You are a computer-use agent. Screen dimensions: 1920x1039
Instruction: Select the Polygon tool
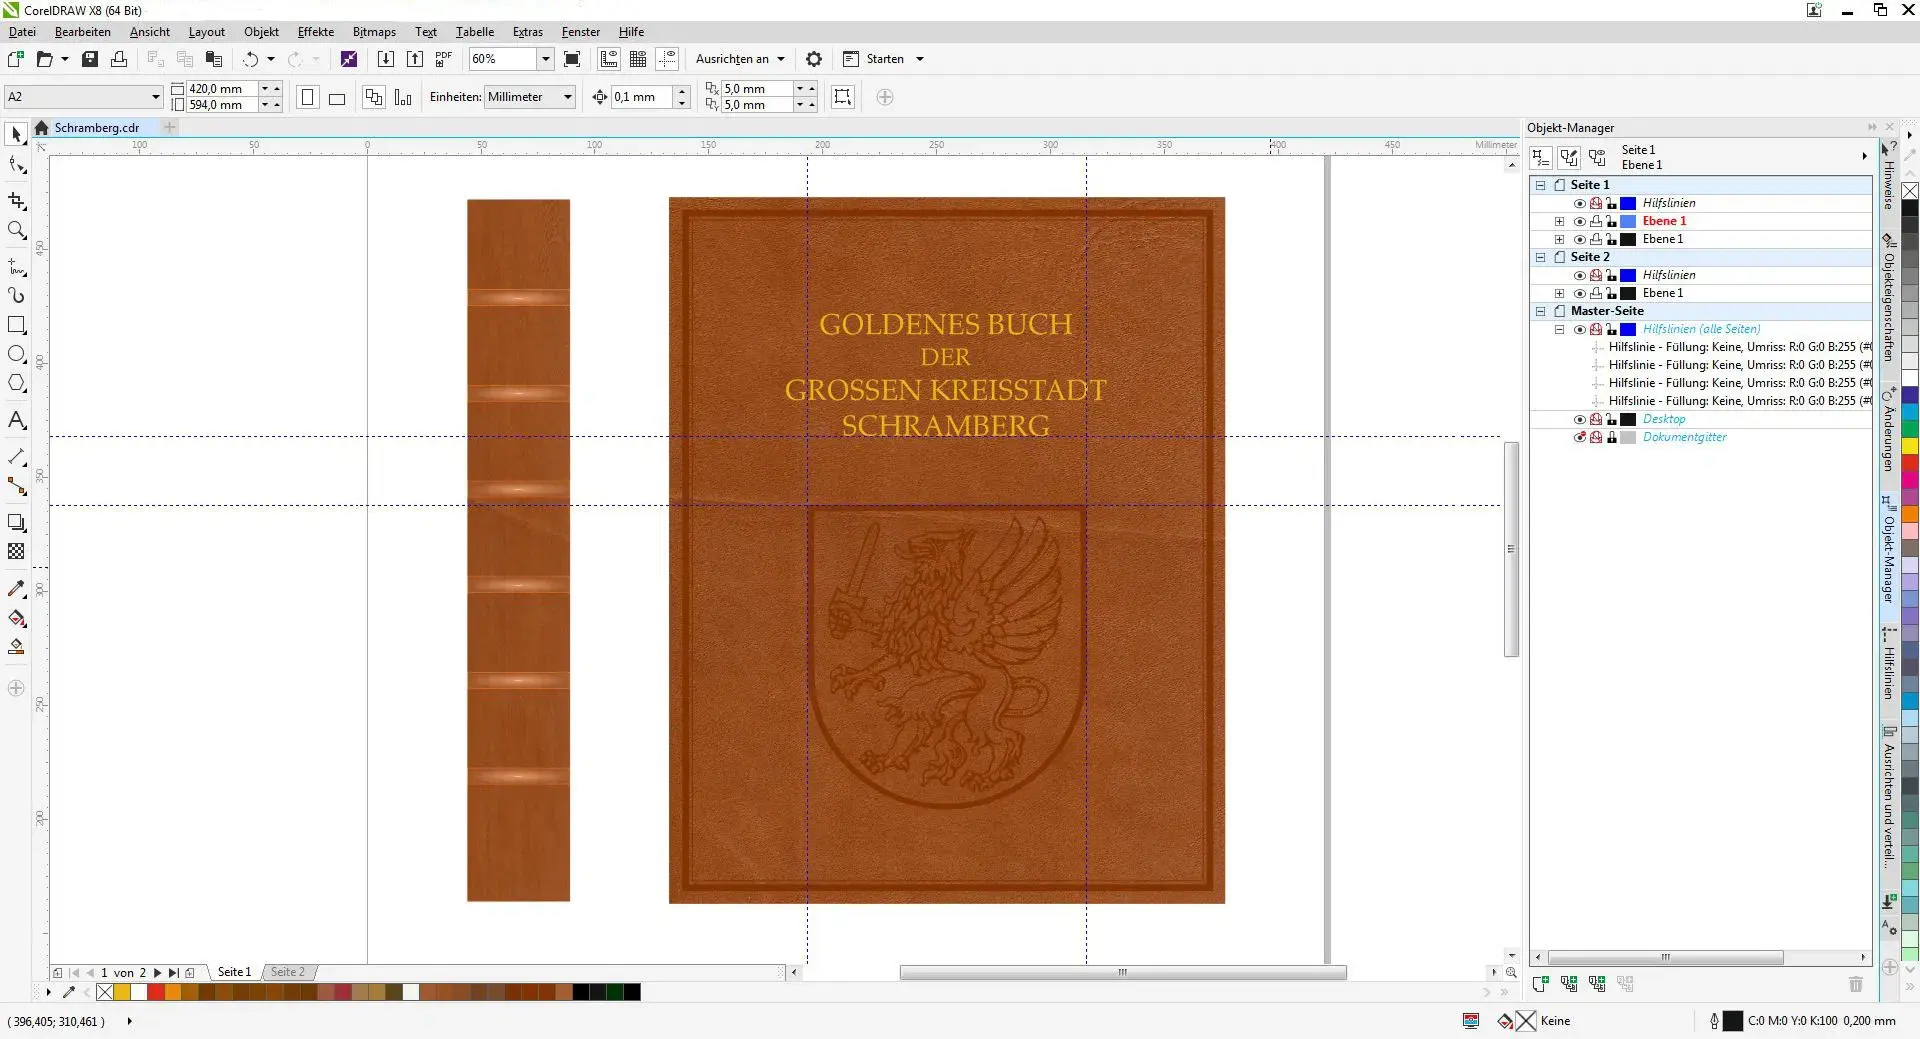coord(16,383)
